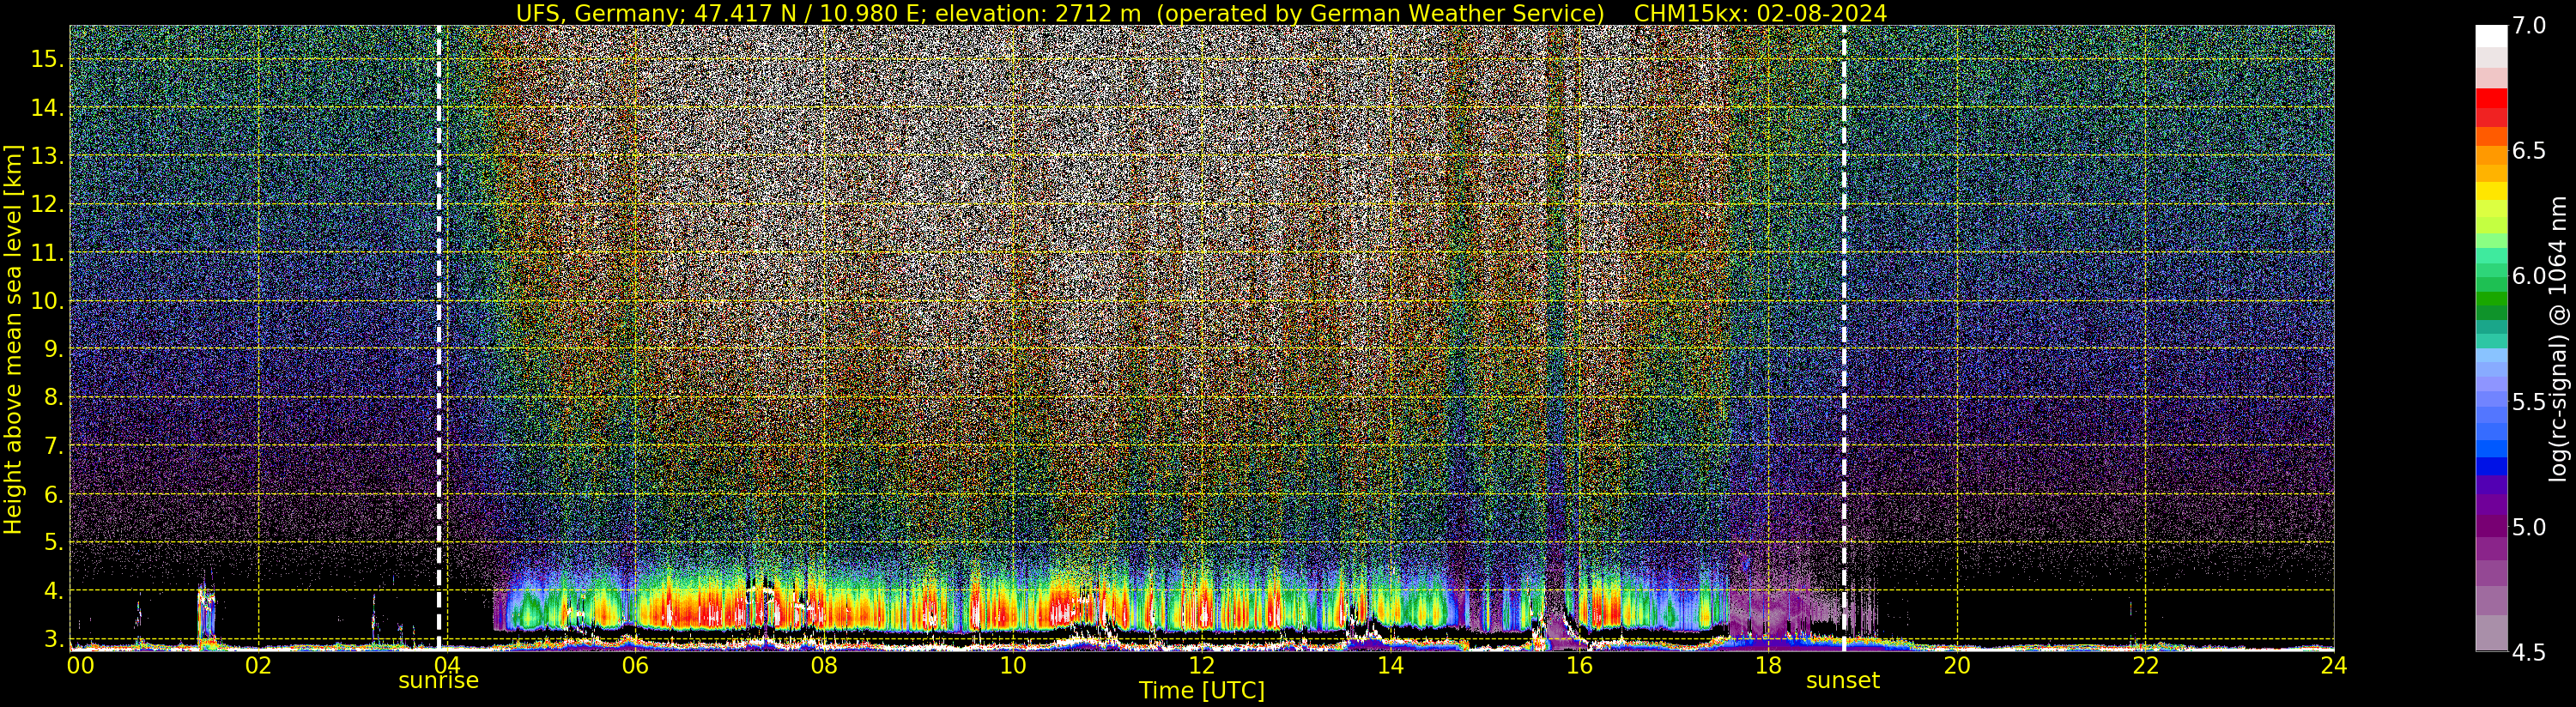Click the 'Height above mean sea level [km]' axis label
The width and height of the screenshot is (2576, 707).
tap(13, 340)
